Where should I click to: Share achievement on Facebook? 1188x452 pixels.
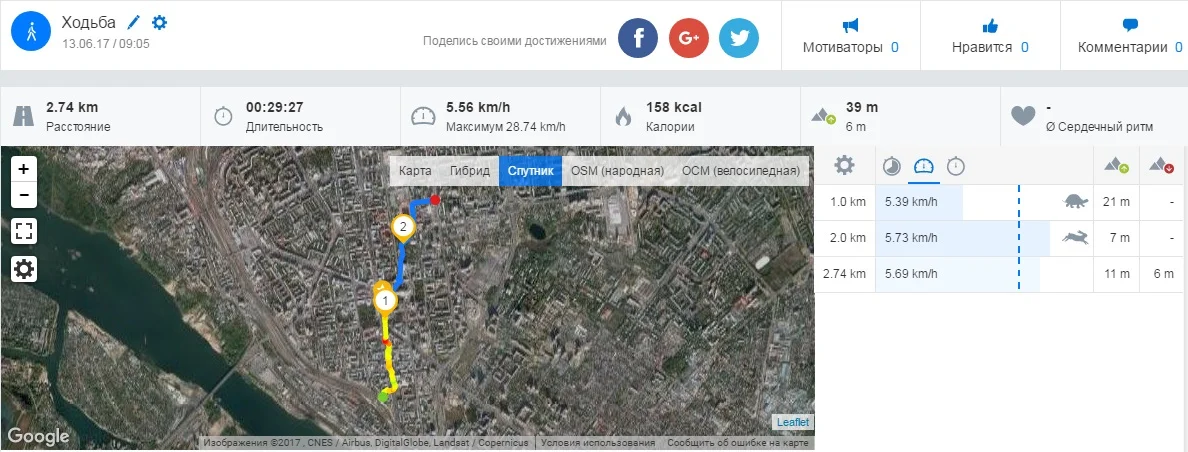tap(638, 38)
